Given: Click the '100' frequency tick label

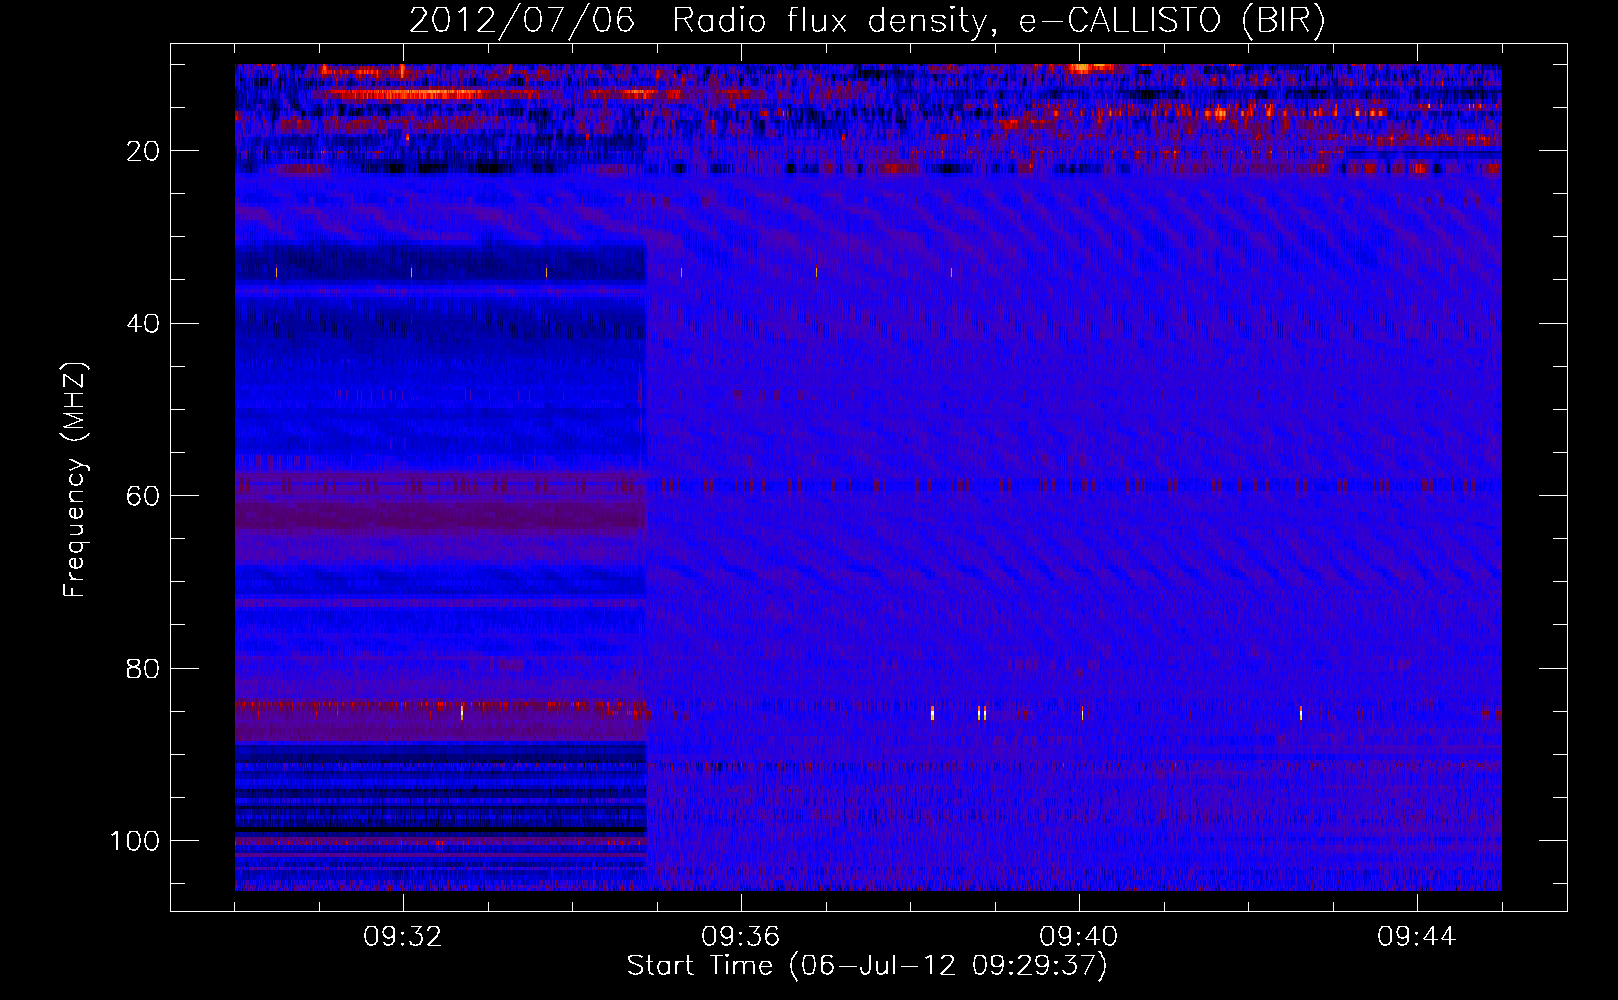Looking at the screenshot, I should click(135, 841).
